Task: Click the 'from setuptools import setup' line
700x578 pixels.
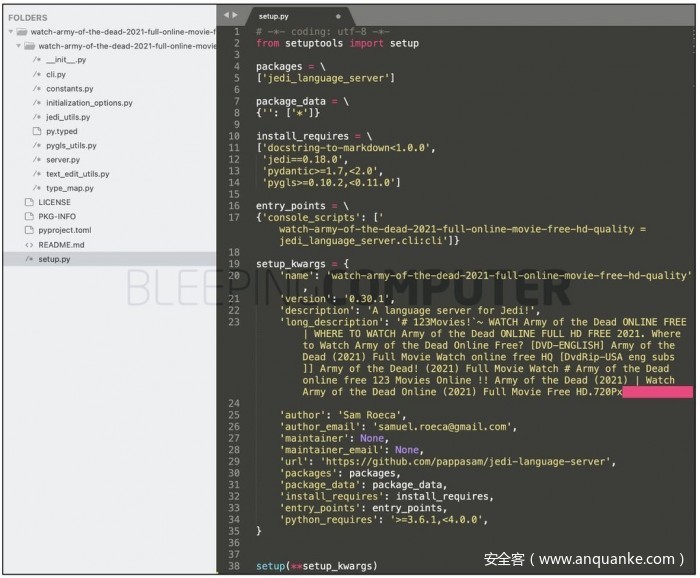Action: tap(337, 43)
